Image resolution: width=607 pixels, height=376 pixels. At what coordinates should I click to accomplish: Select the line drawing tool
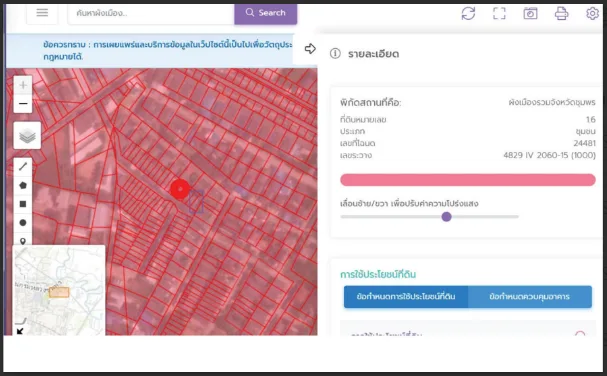pos(23,167)
